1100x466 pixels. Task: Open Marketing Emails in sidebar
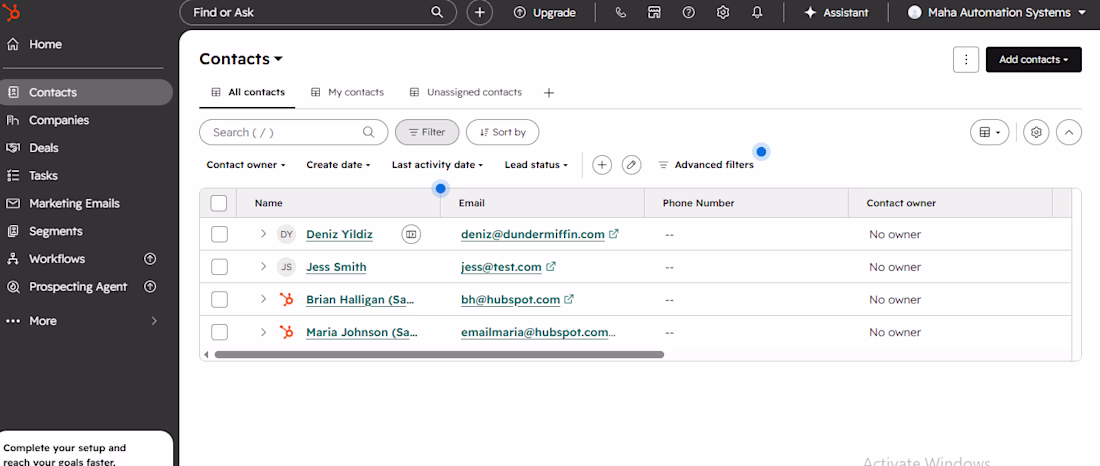coord(74,204)
